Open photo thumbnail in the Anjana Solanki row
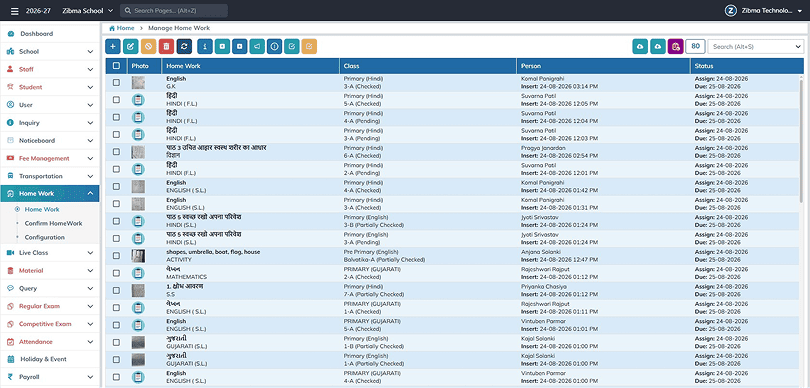Viewport: 810px width, 388px height. point(138,256)
